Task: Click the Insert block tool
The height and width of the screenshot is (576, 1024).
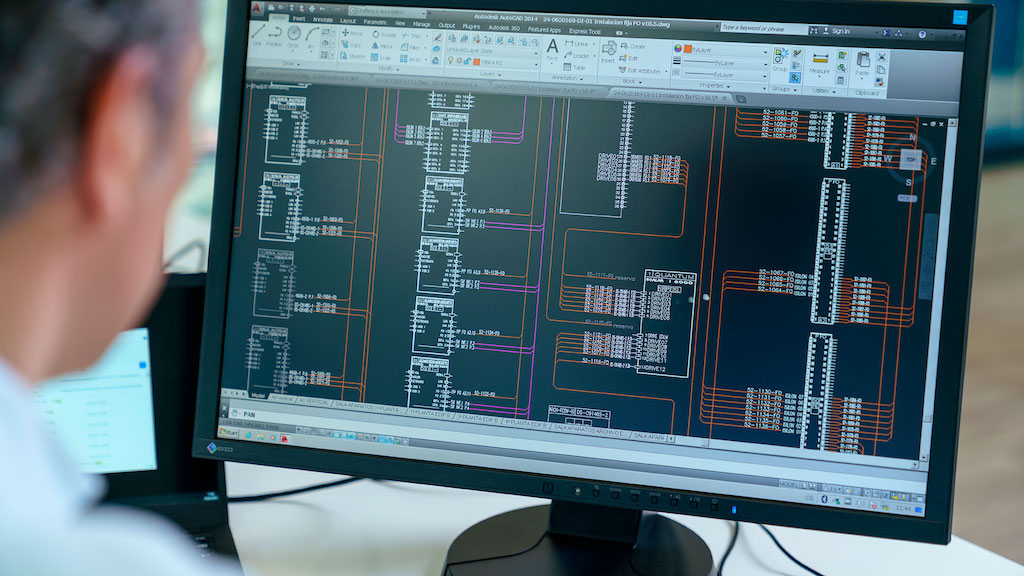Action: tap(608, 51)
